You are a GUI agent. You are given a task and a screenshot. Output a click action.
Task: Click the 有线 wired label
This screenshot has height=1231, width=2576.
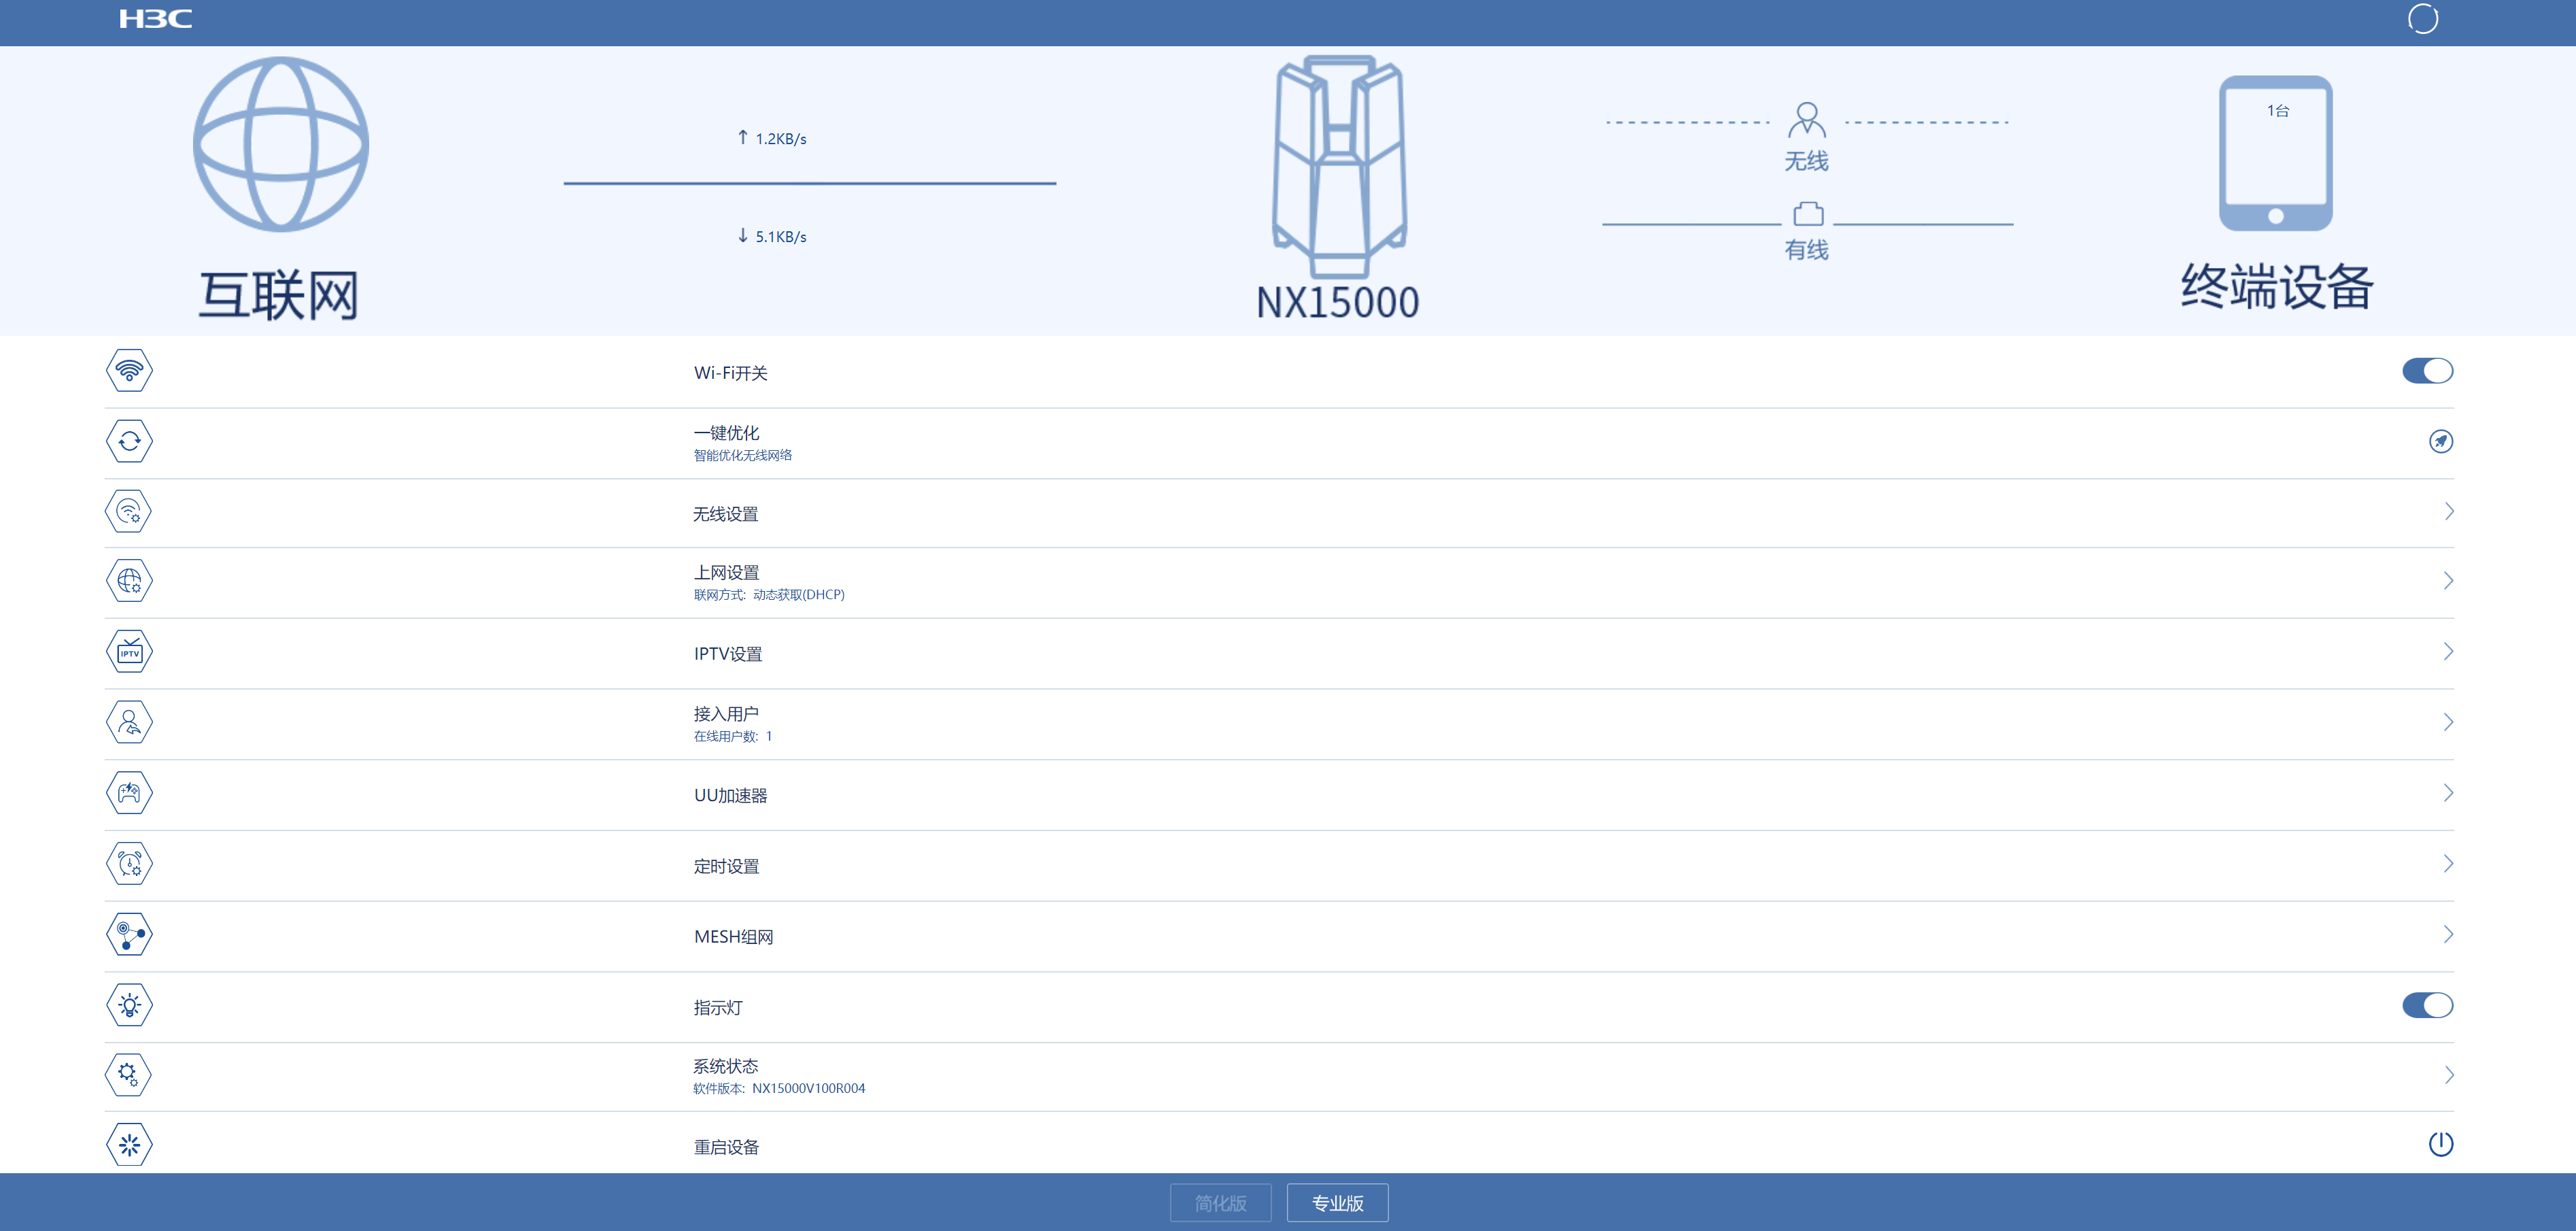pyautogui.click(x=1806, y=250)
